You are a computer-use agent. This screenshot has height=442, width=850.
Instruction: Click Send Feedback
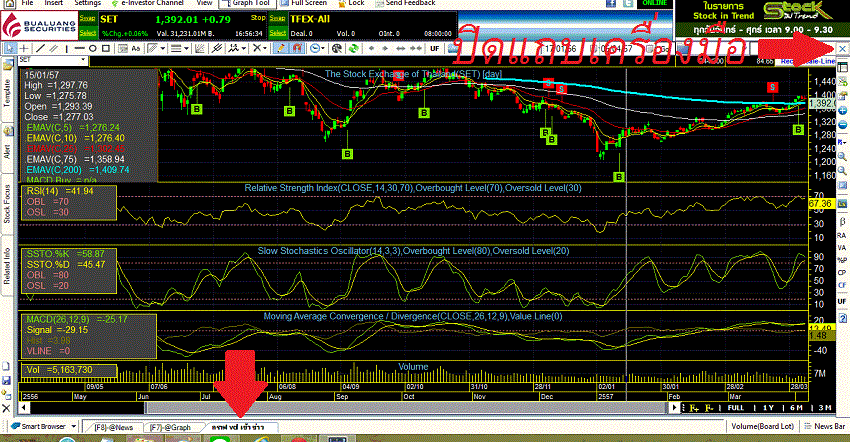point(405,3)
